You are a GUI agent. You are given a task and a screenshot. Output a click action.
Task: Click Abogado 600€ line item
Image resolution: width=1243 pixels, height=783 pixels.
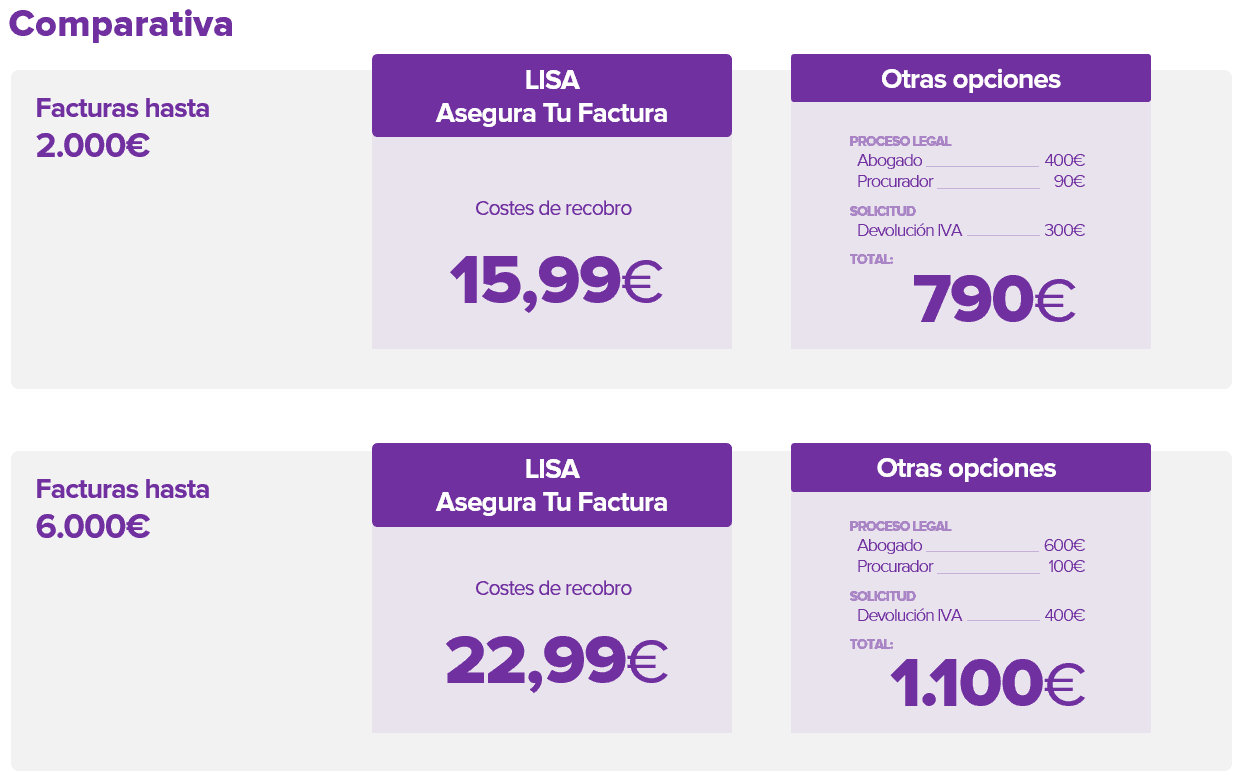click(x=970, y=545)
